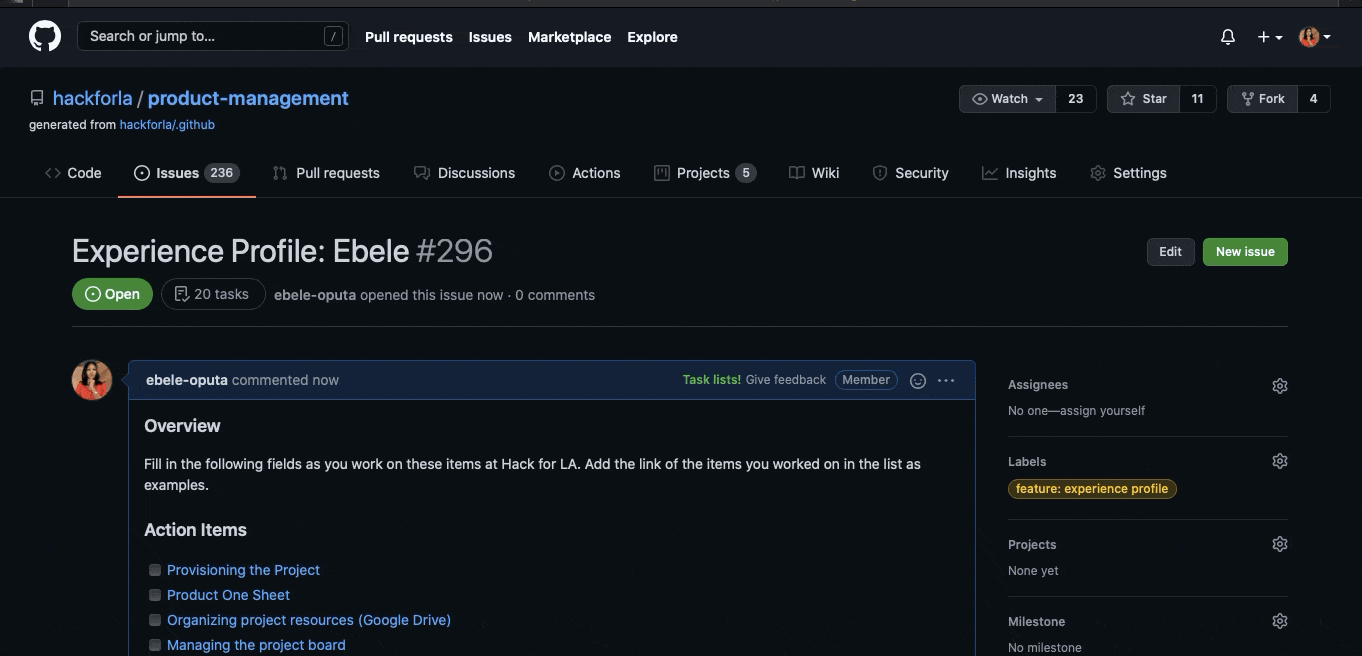The width and height of the screenshot is (1362, 656).
Task: Expand the plus create-new dropdown
Action: (1266, 36)
